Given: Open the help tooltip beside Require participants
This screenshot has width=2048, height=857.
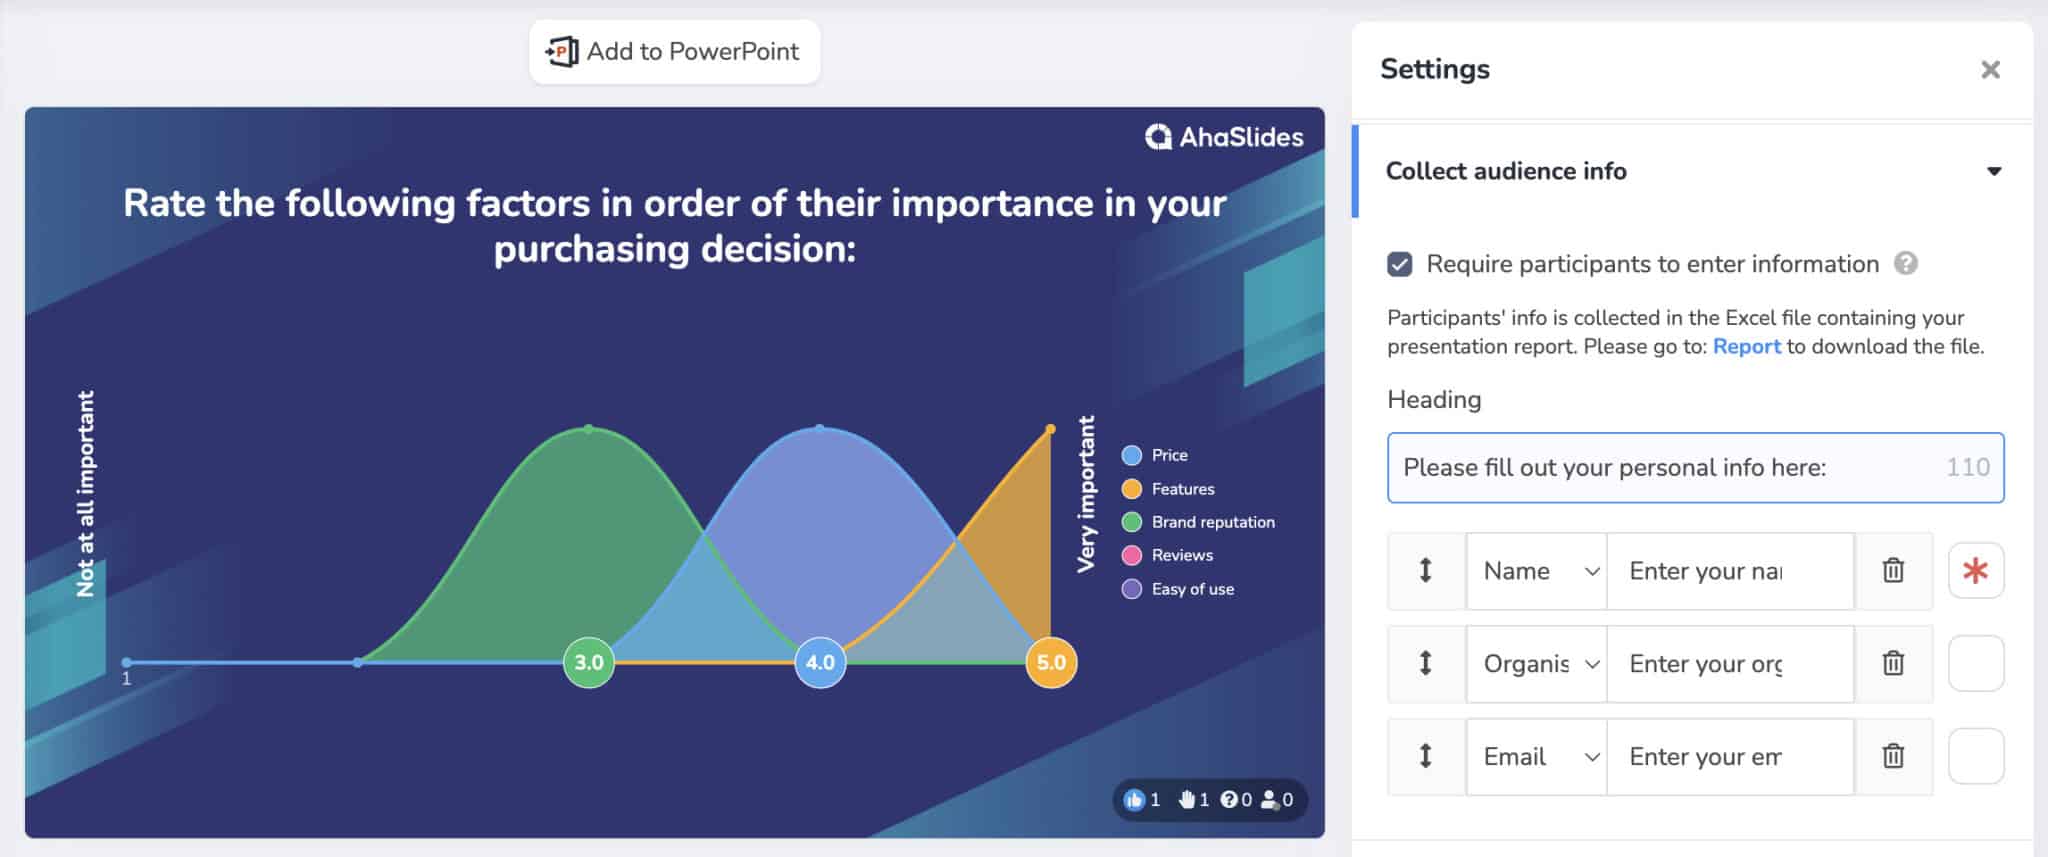Looking at the screenshot, I should tap(1906, 264).
